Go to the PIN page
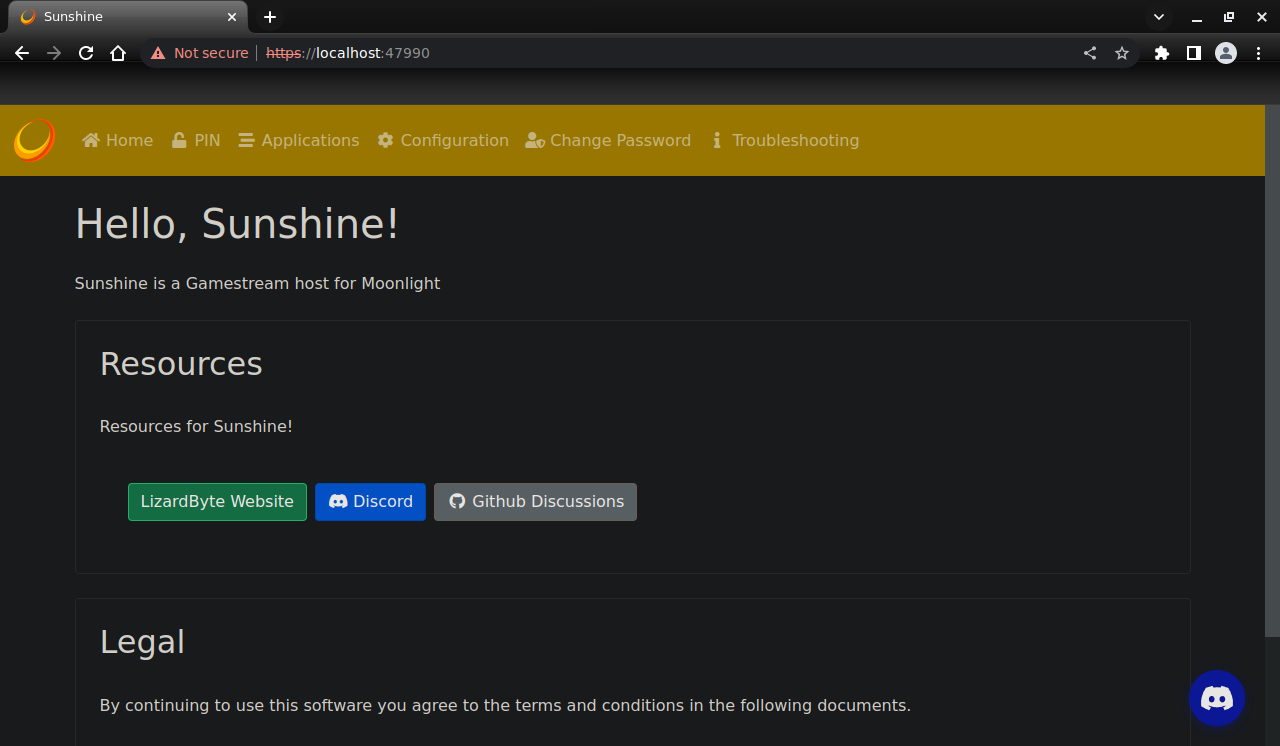 [196, 140]
